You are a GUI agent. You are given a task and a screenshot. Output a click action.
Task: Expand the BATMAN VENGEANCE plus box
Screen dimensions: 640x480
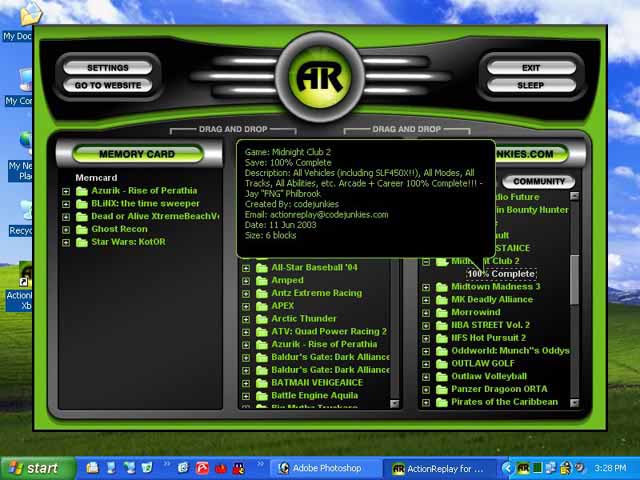click(246, 384)
